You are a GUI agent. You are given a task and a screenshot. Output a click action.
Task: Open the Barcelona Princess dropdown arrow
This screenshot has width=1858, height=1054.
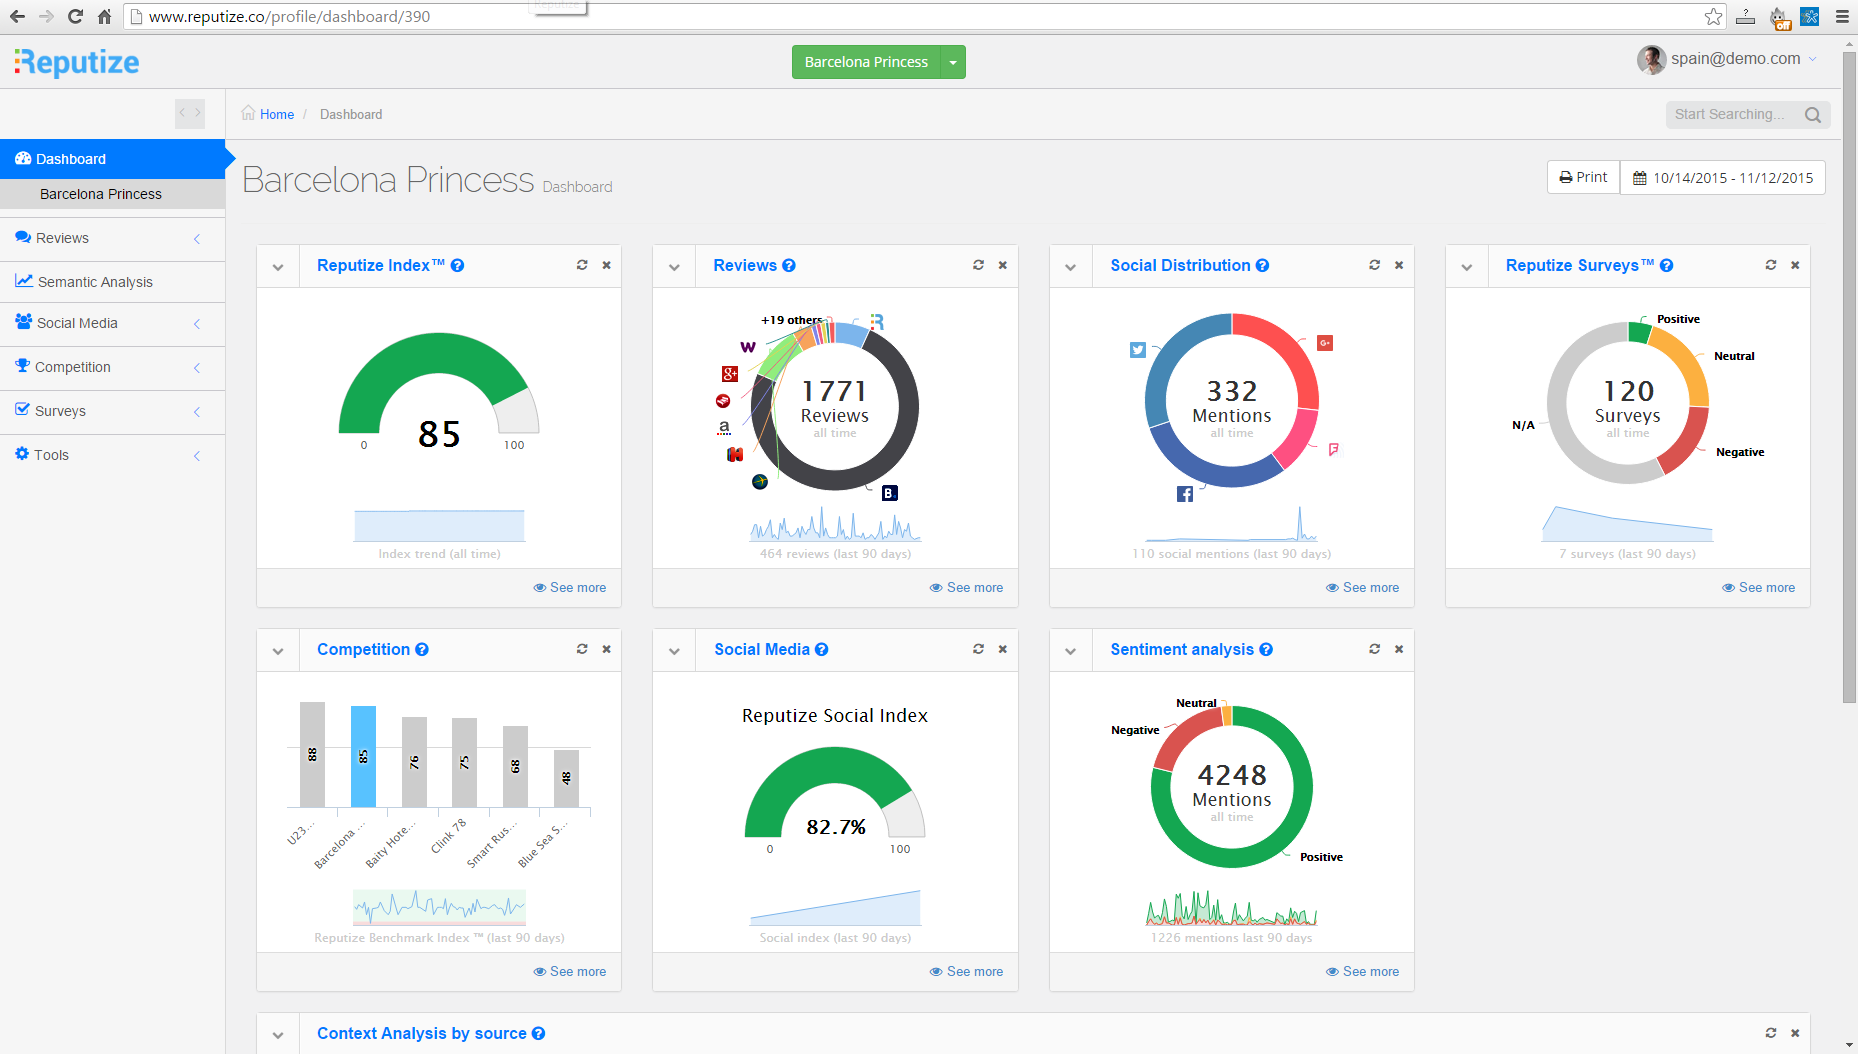(953, 62)
